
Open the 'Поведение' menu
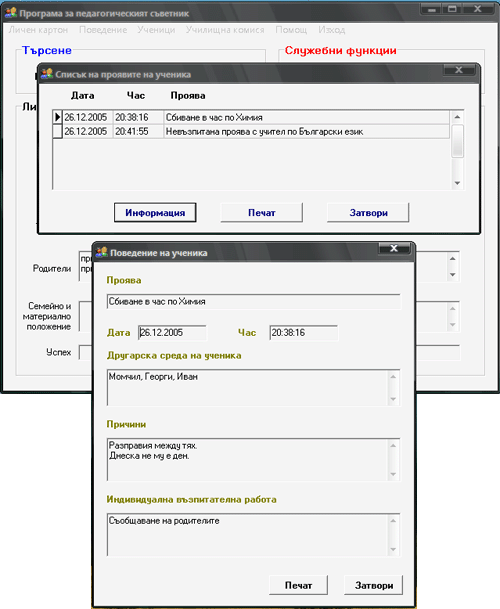103,30
